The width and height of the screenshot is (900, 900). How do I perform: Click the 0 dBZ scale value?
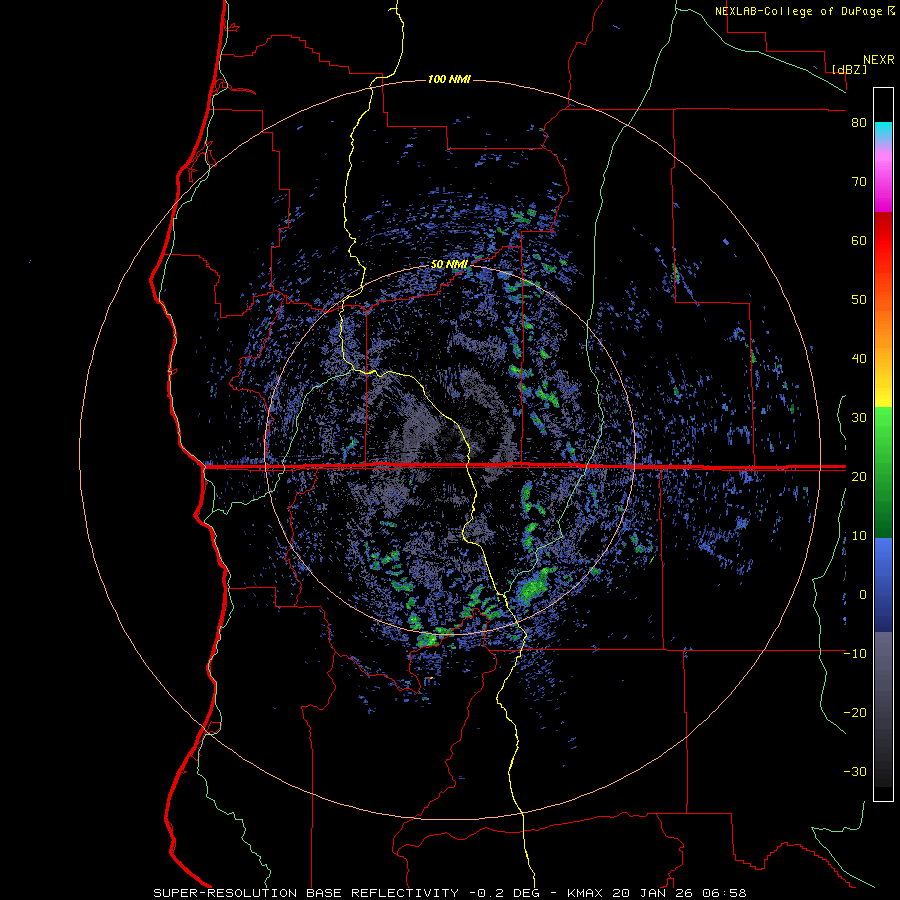click(863, 595)
